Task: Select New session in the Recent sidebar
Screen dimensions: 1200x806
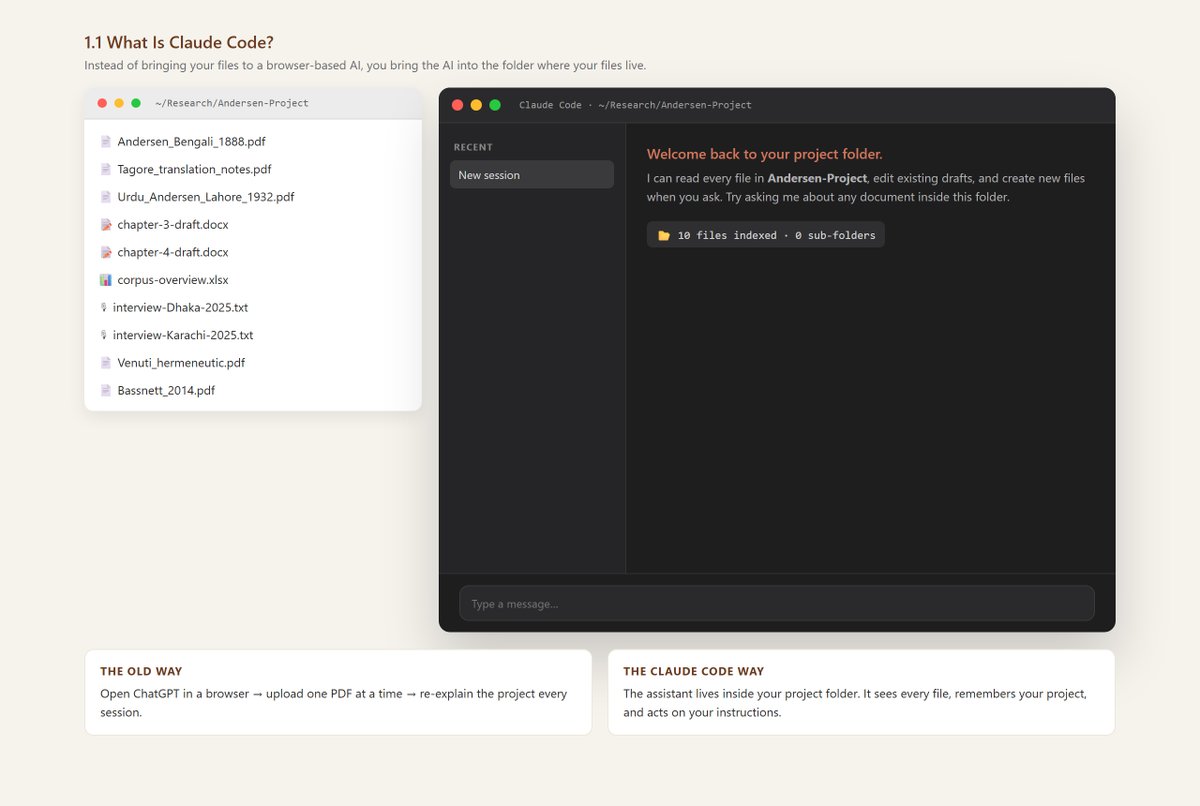Action: tap(532, 175)
